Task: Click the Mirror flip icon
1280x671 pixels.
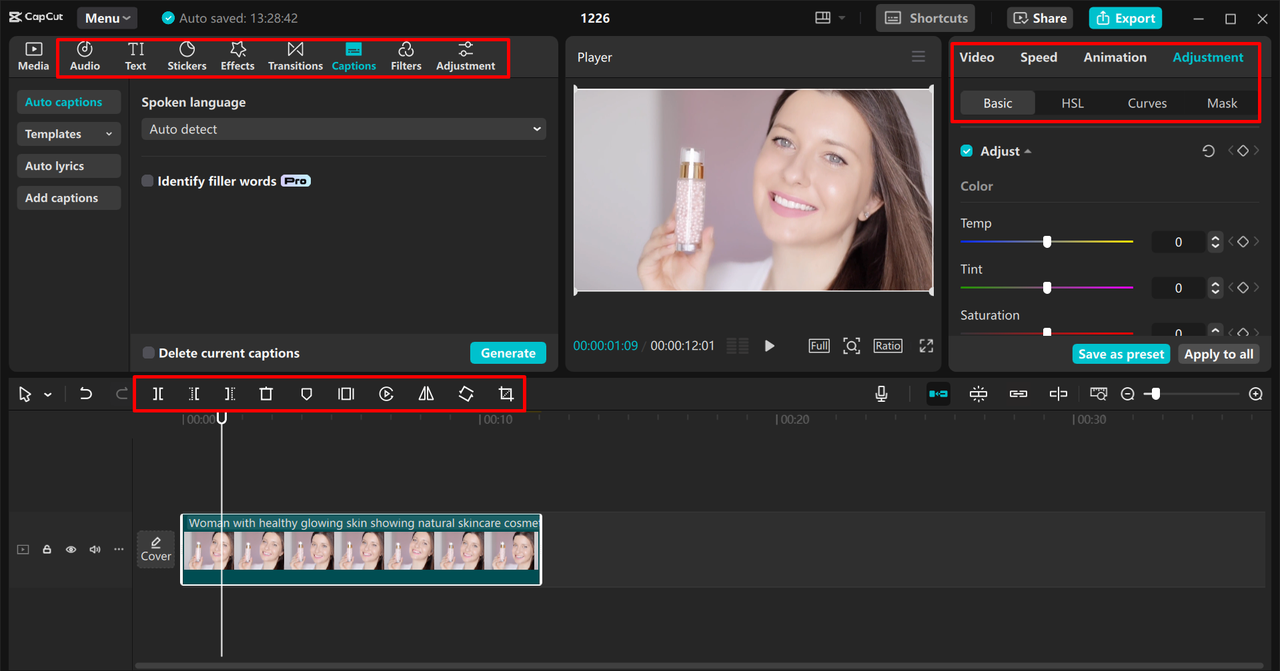Action: click(426, 394)
